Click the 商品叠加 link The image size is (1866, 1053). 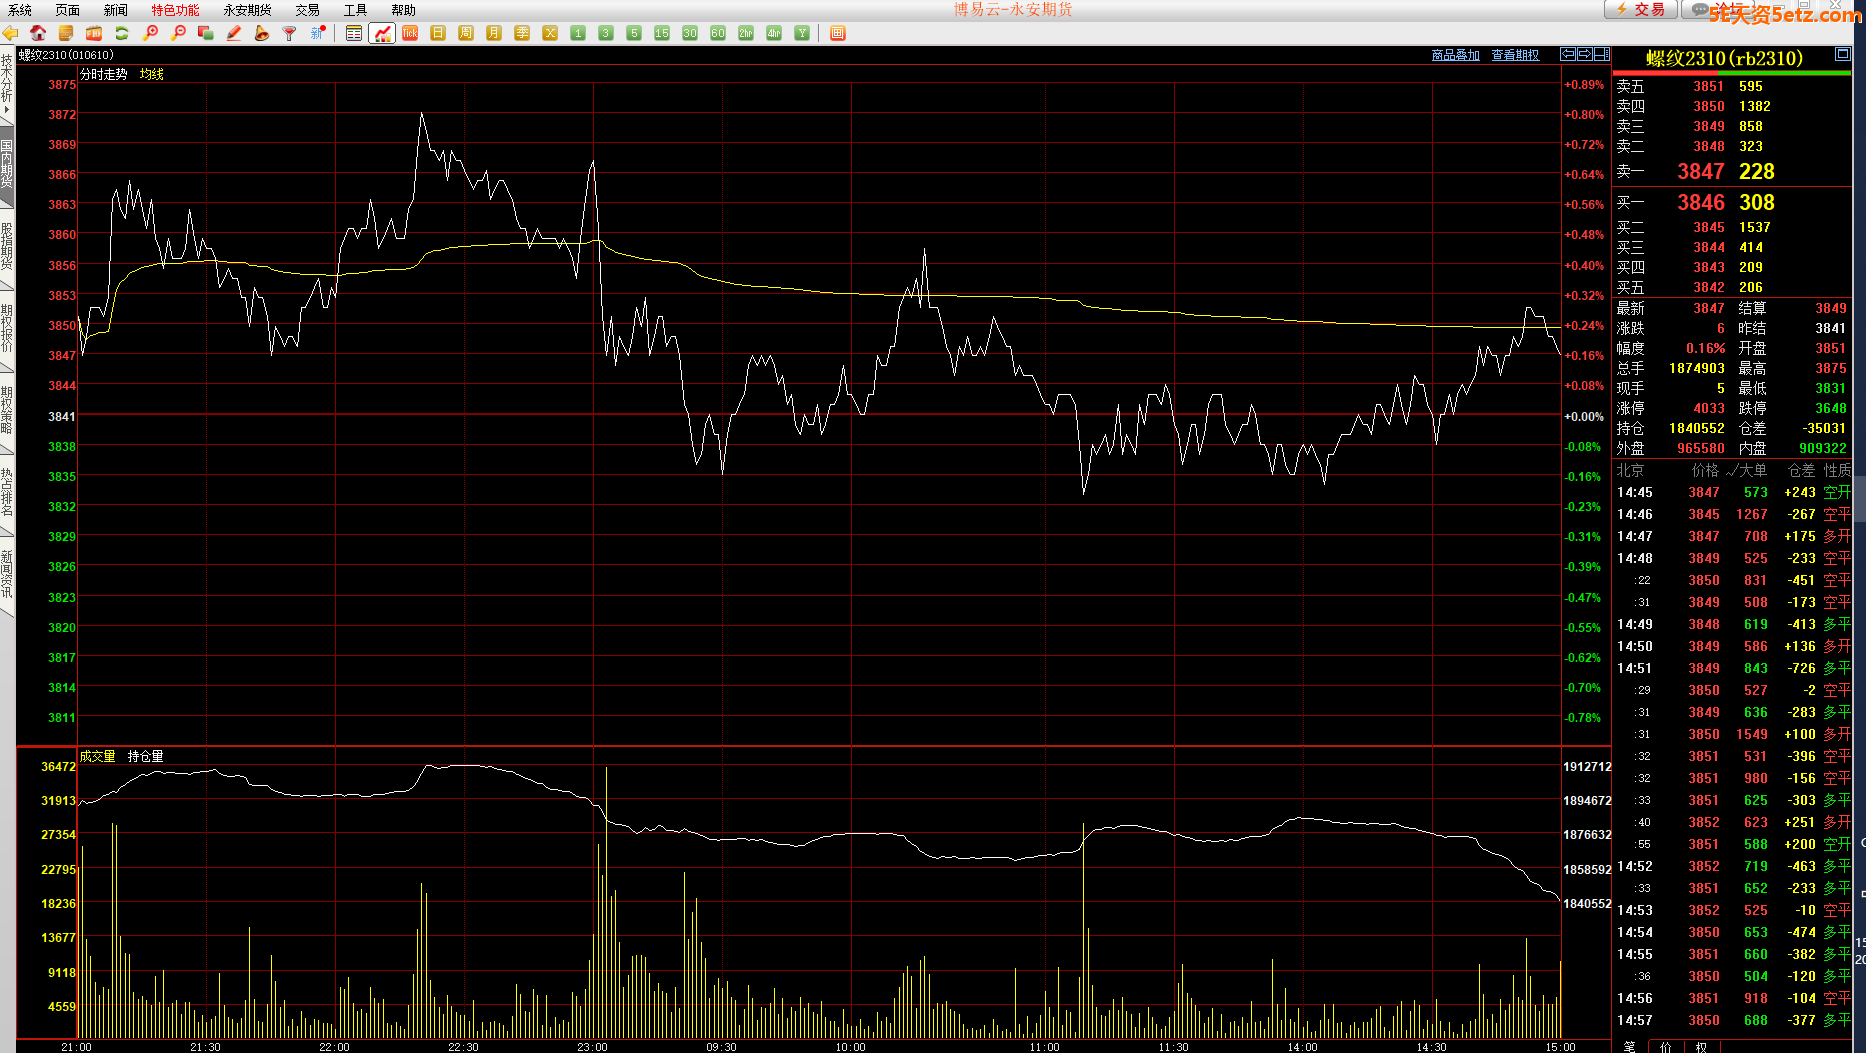tap(1456, 55)
